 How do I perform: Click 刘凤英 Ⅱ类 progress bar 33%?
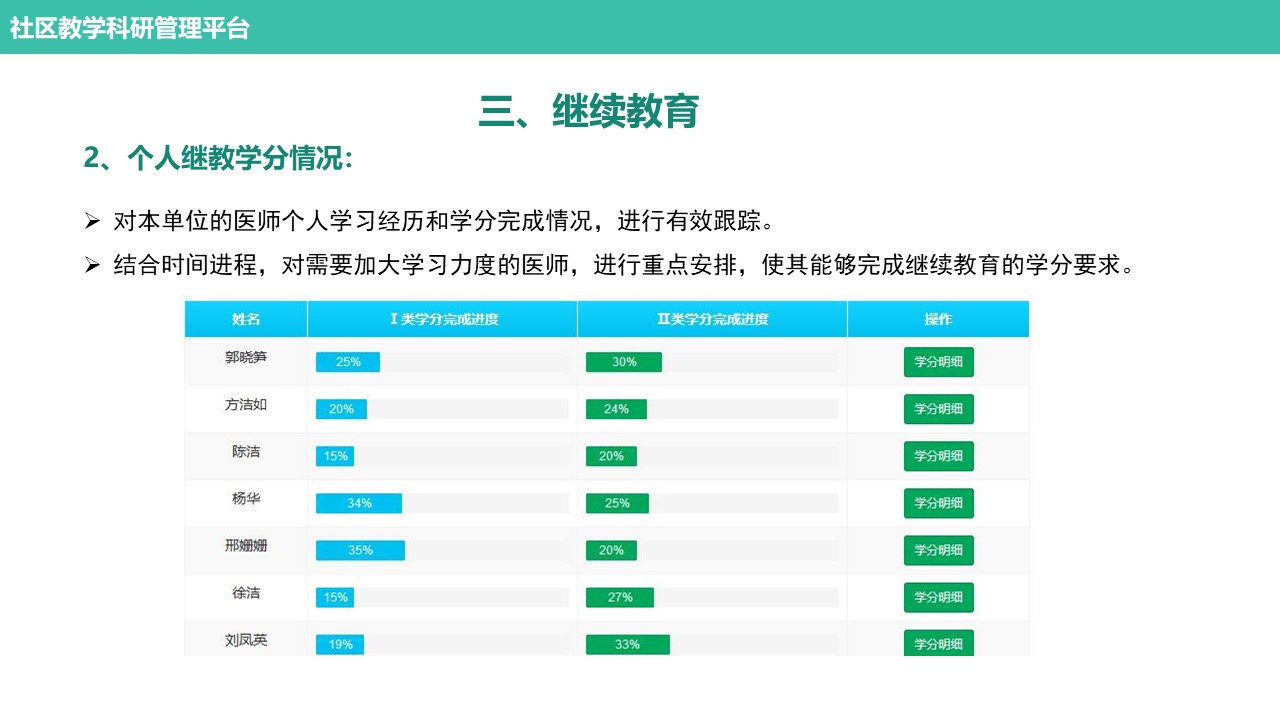(628, 644)
